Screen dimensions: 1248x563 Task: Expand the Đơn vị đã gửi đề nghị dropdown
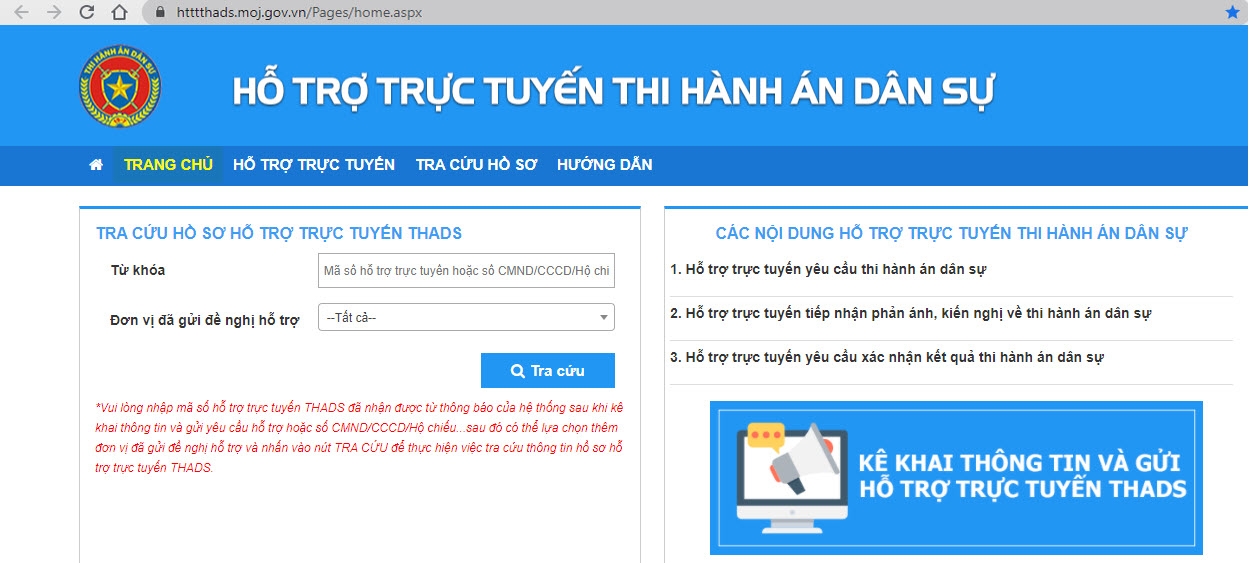click(466, 318)
